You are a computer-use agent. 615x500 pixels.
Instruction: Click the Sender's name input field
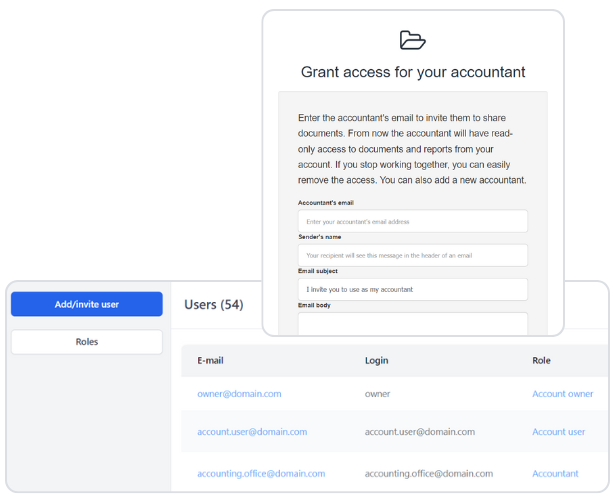pos(412,255)
